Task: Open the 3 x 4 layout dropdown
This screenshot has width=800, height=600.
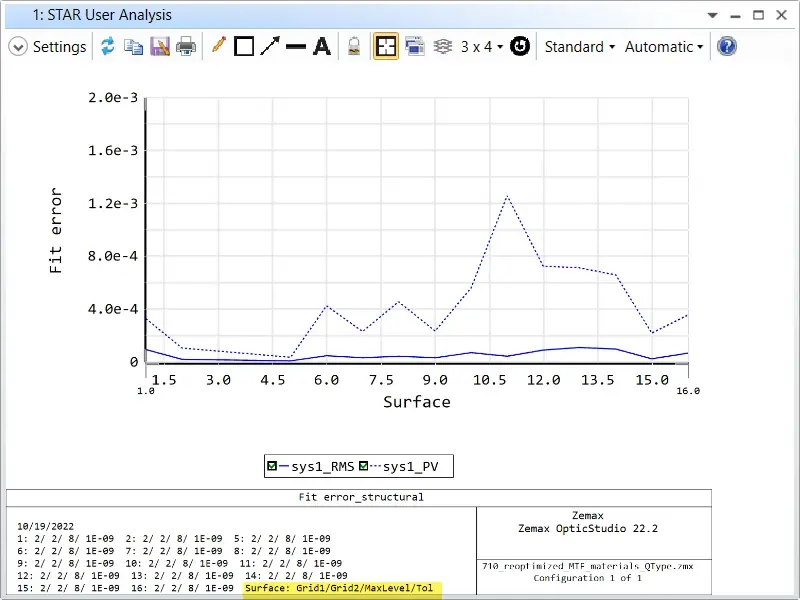Action: coord(482,47)
